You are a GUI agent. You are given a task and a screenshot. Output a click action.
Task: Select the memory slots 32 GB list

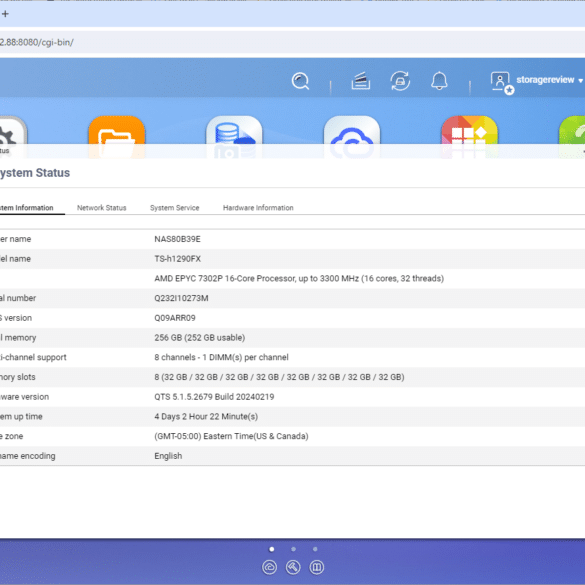tap(279, 377)
